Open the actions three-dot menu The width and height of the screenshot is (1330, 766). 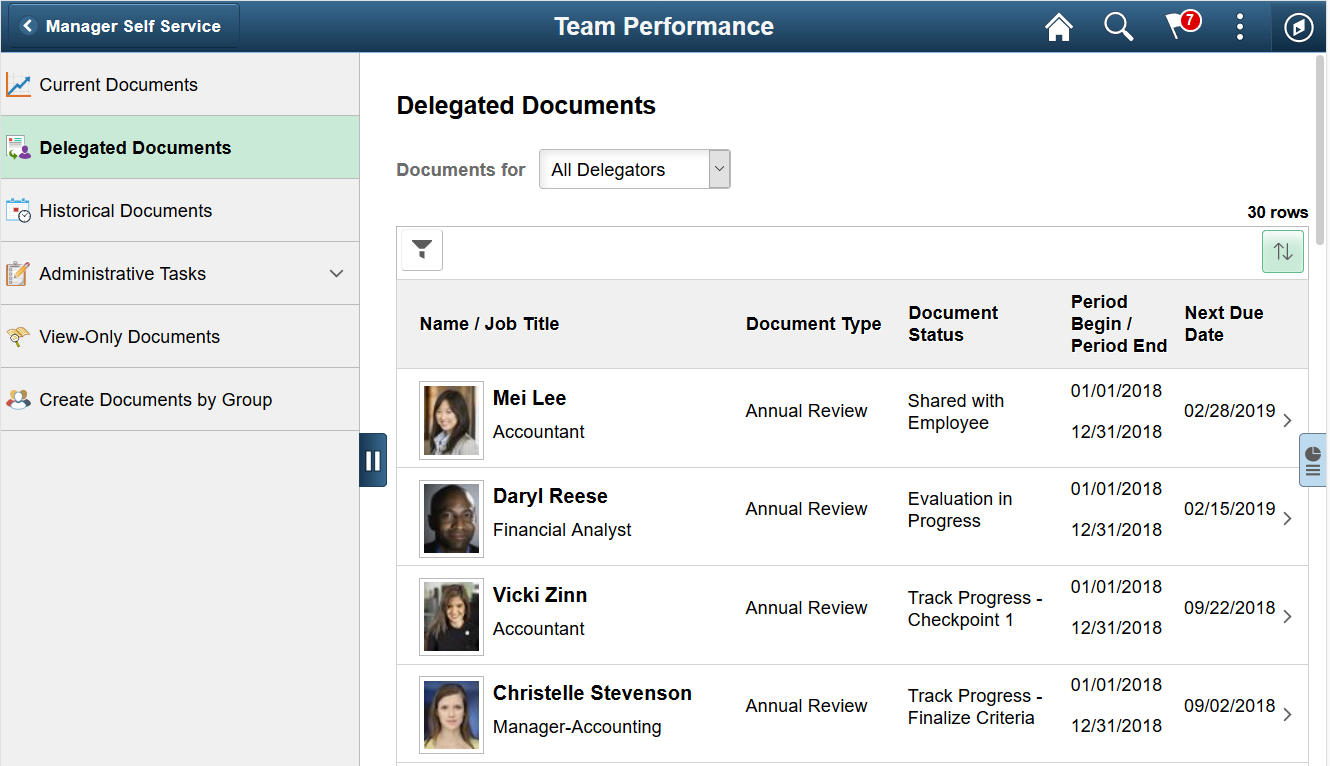point(1240,27)
